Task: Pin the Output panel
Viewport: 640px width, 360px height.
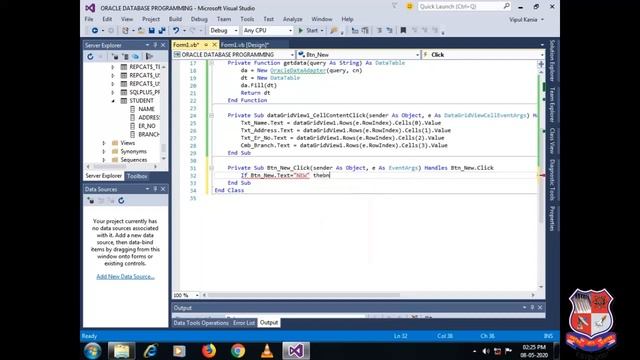Action: (x=532, y=307)
